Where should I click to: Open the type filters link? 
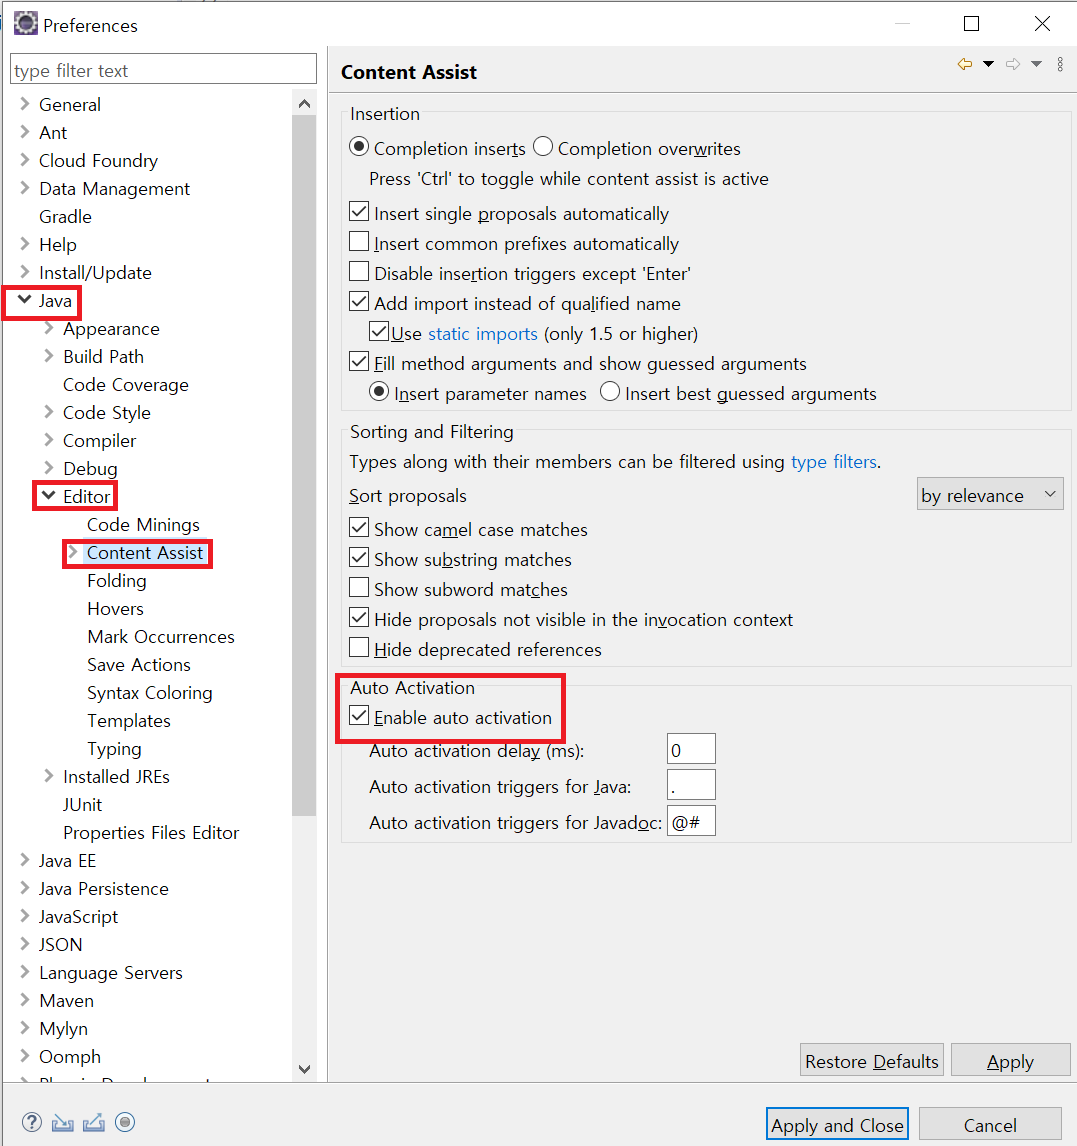coord(833,462)
